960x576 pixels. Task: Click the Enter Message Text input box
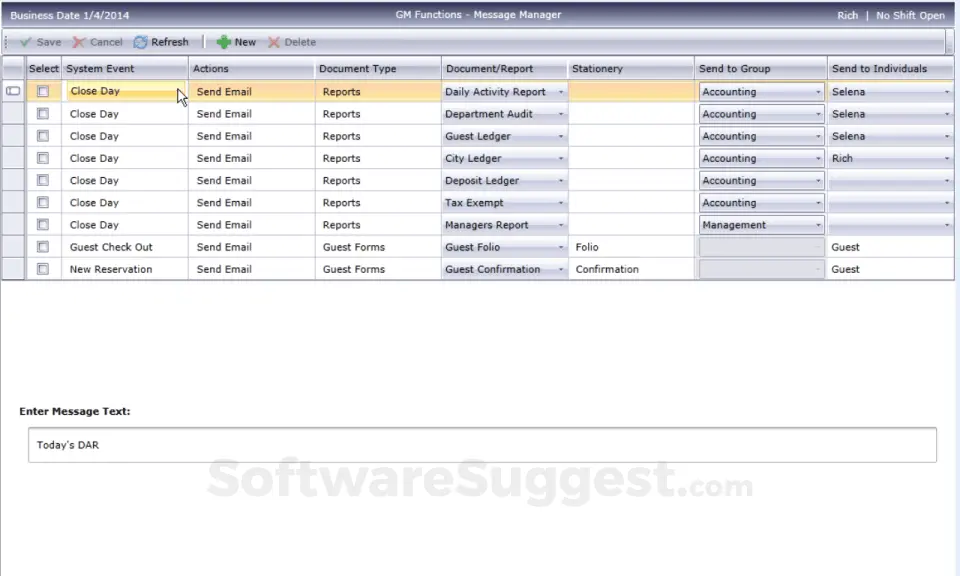(482, 445)
